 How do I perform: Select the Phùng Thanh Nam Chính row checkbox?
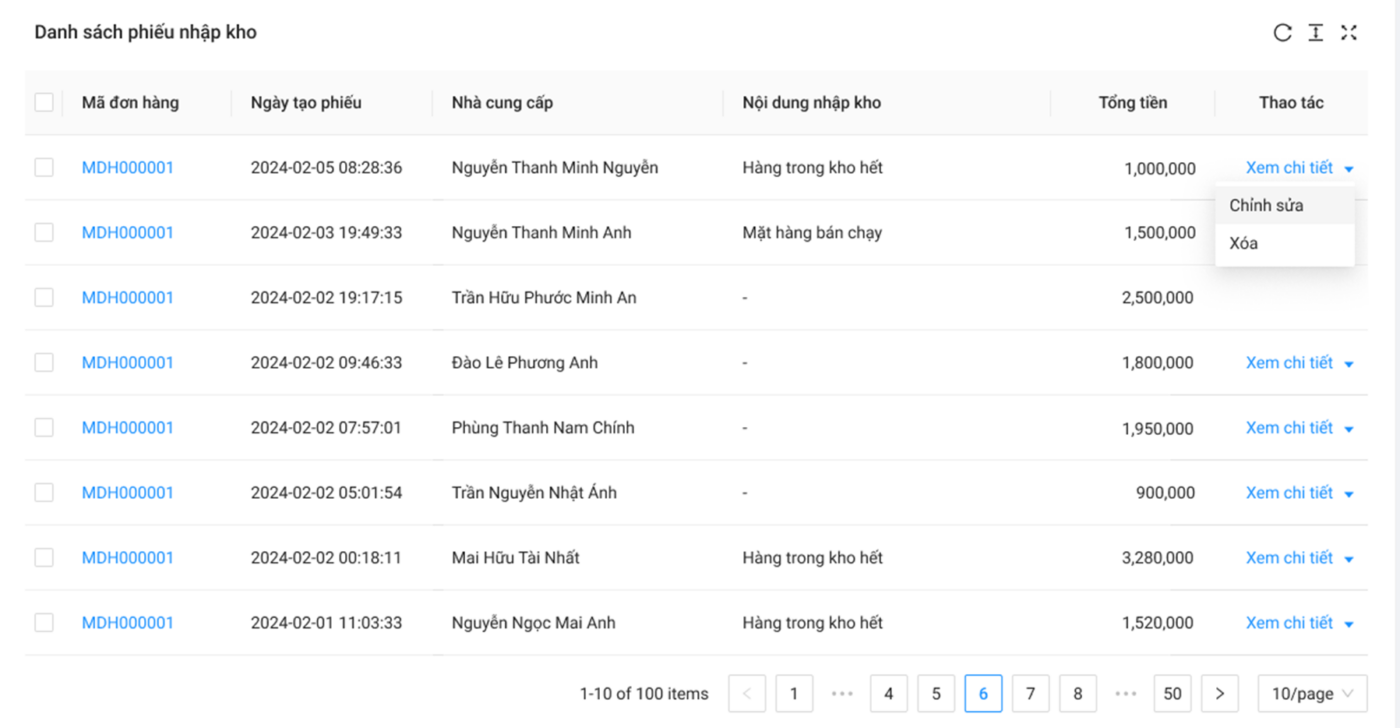44,427
